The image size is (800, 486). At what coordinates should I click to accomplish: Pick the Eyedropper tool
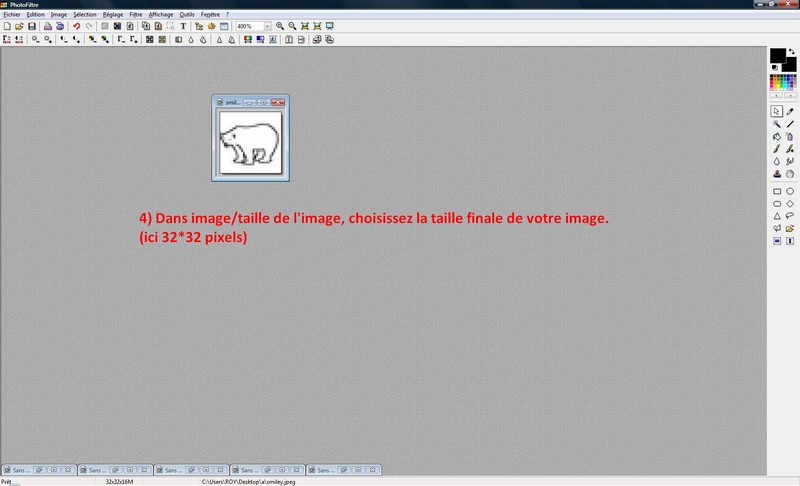click(790, 111)
